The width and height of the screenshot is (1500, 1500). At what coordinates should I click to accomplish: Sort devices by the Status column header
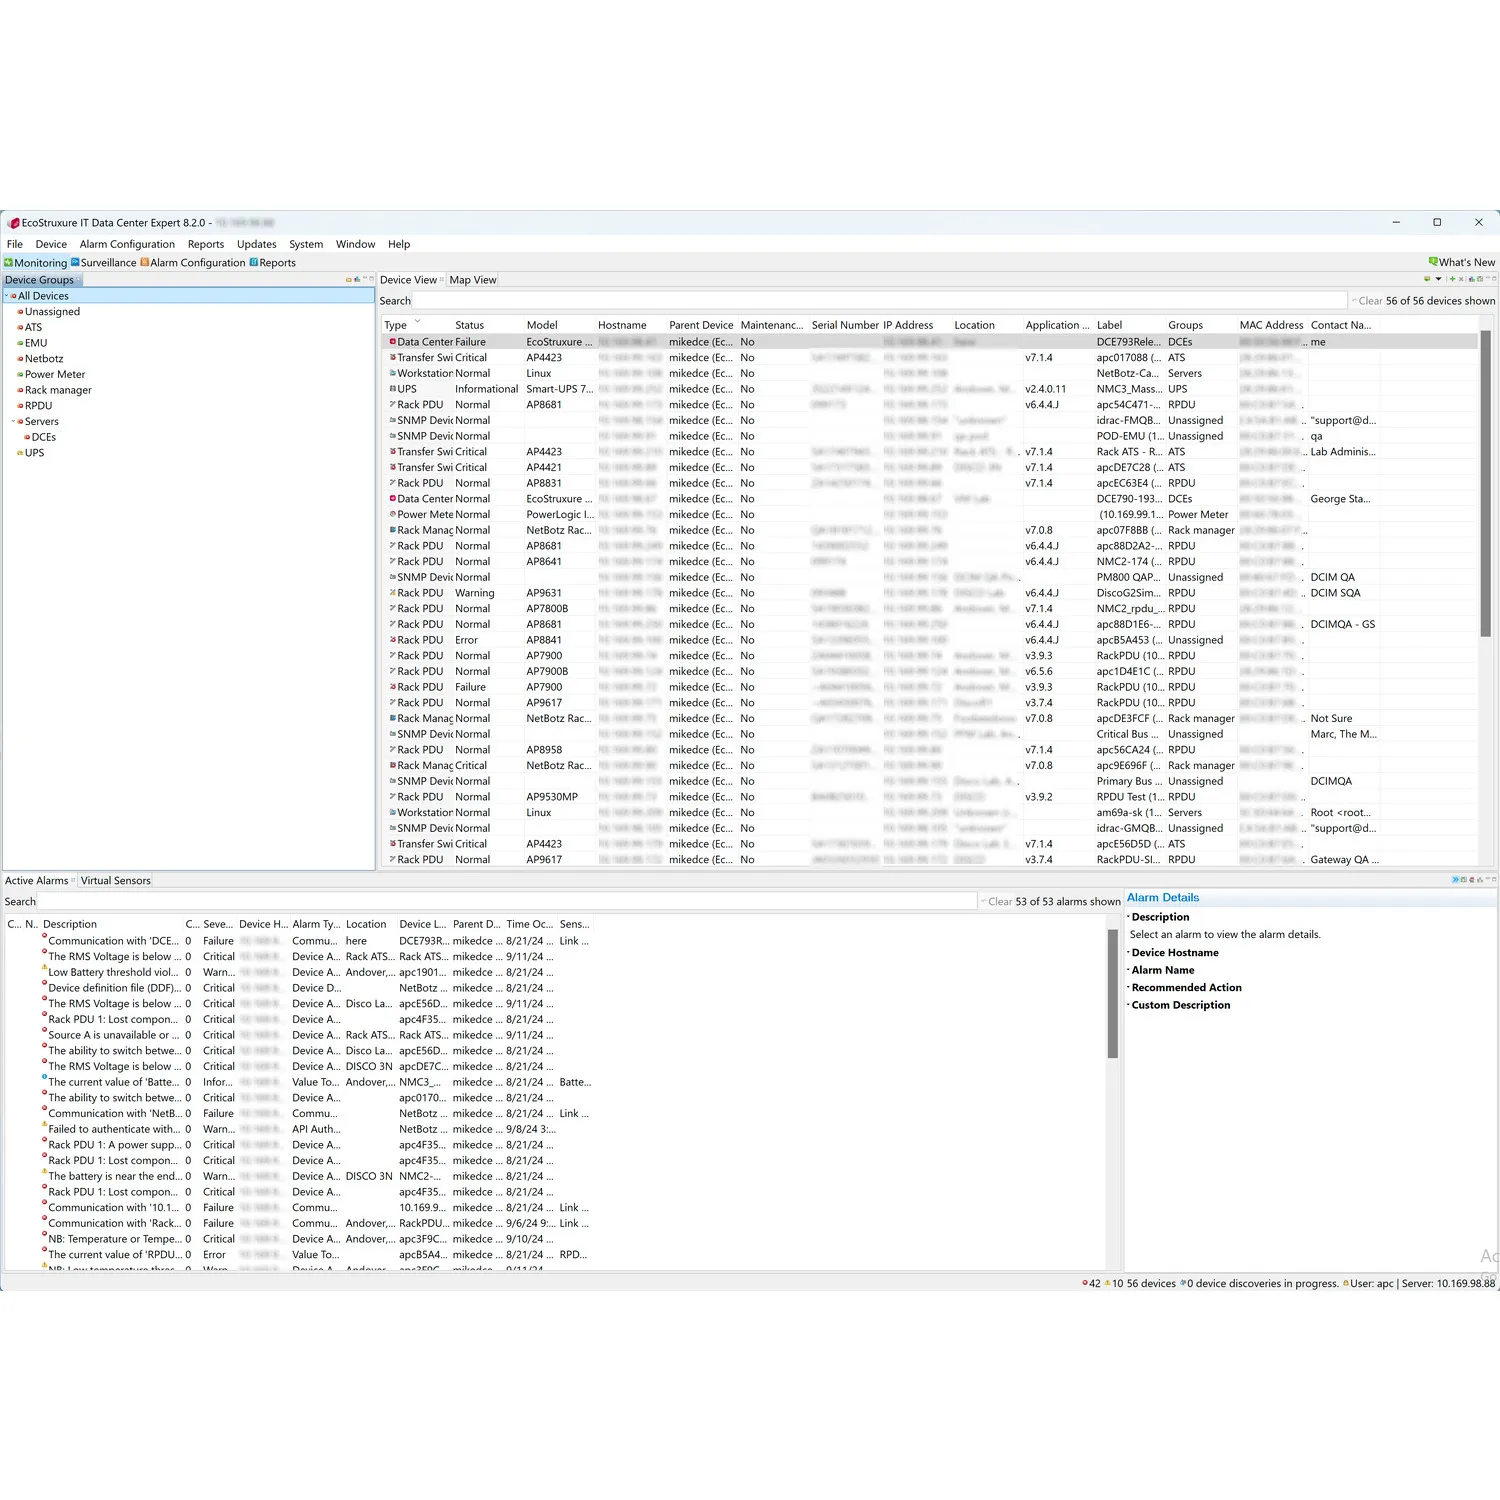[469, 325]
